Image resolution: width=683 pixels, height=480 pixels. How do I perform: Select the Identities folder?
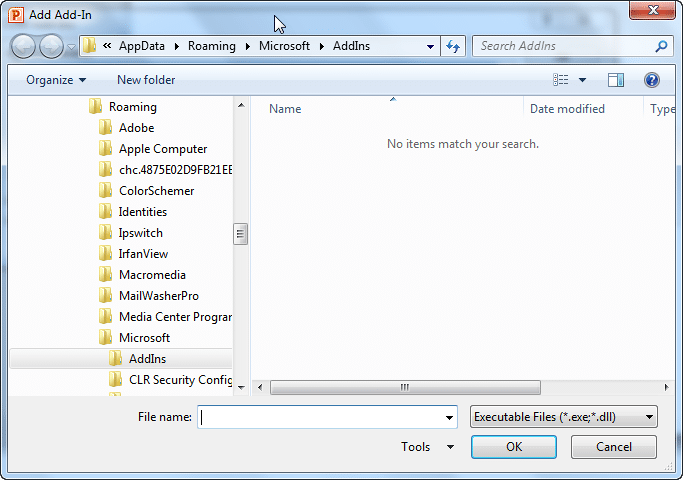(142, 212)
